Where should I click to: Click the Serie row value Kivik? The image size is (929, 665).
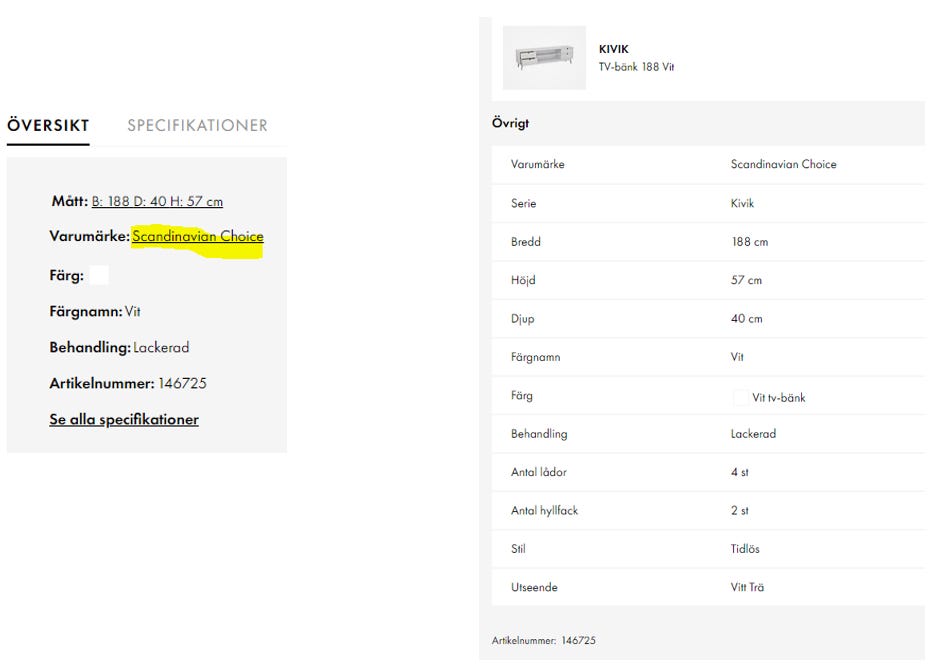click(x=742, y=203)
